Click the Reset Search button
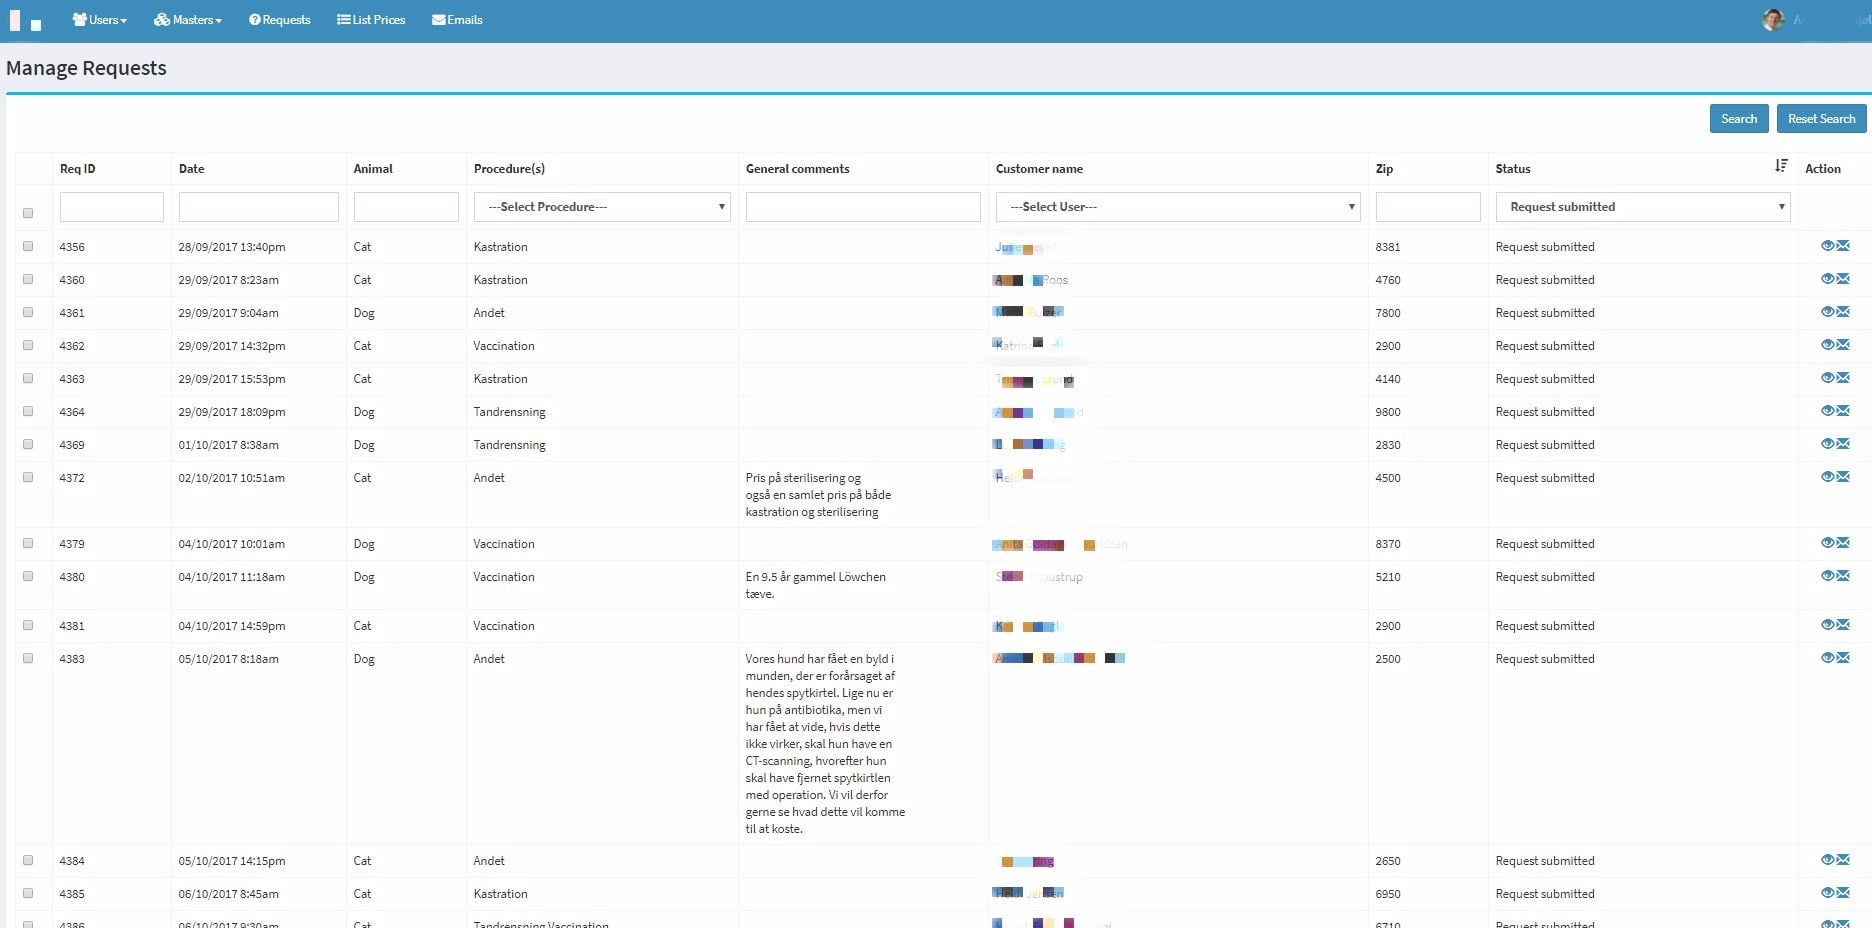 coord(1820,119)
